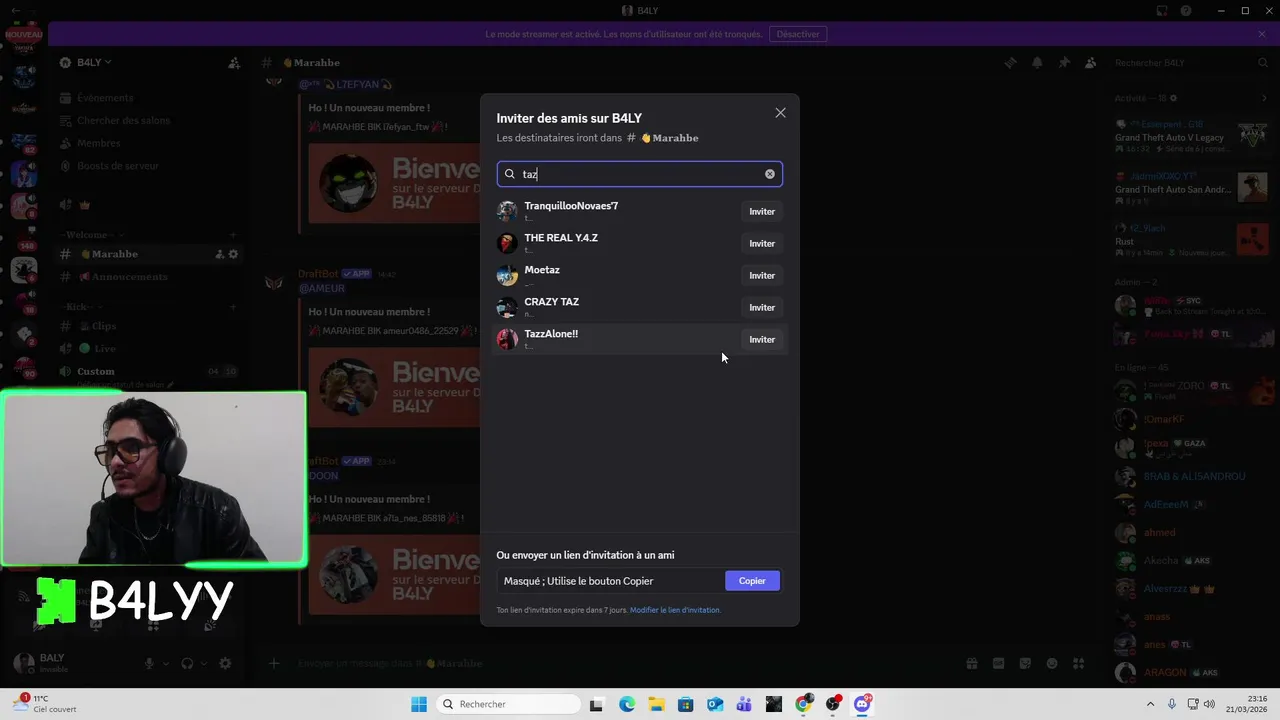1280x720 pixels.
Task: Add a channel to the Kick category
Action: tap(233, 307)
